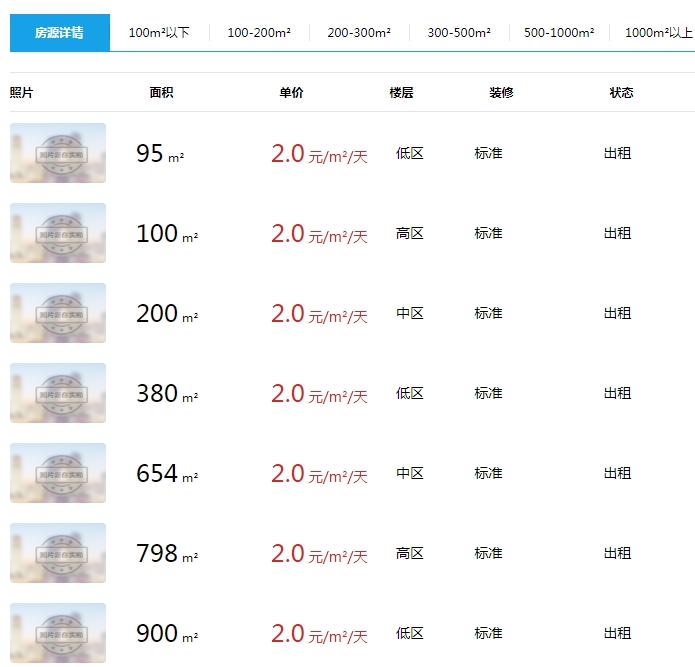The image size is (695, 667).
Task: Click 出租 status in the 100 m² row
Action: pos(617,233)
